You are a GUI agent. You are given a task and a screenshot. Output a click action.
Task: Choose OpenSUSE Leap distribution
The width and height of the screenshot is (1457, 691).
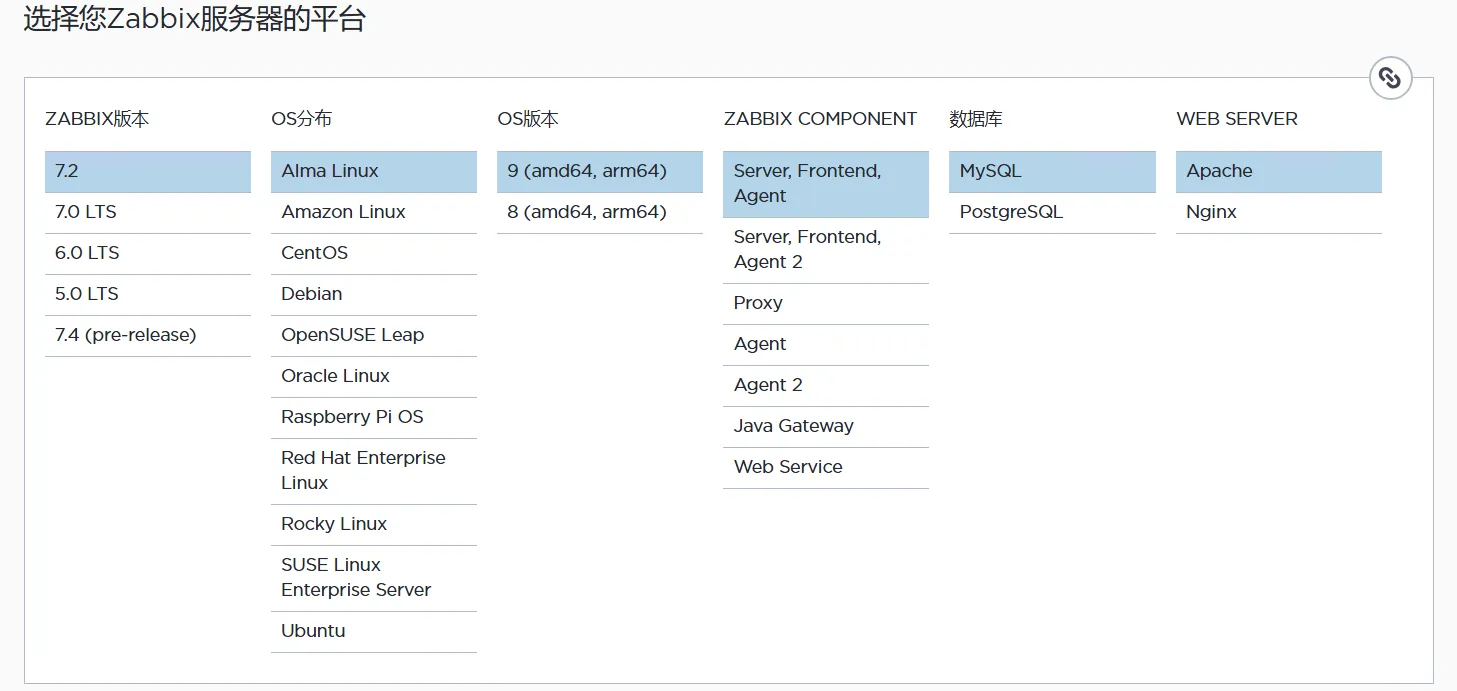pyautogui.click(x=374, y=335)
